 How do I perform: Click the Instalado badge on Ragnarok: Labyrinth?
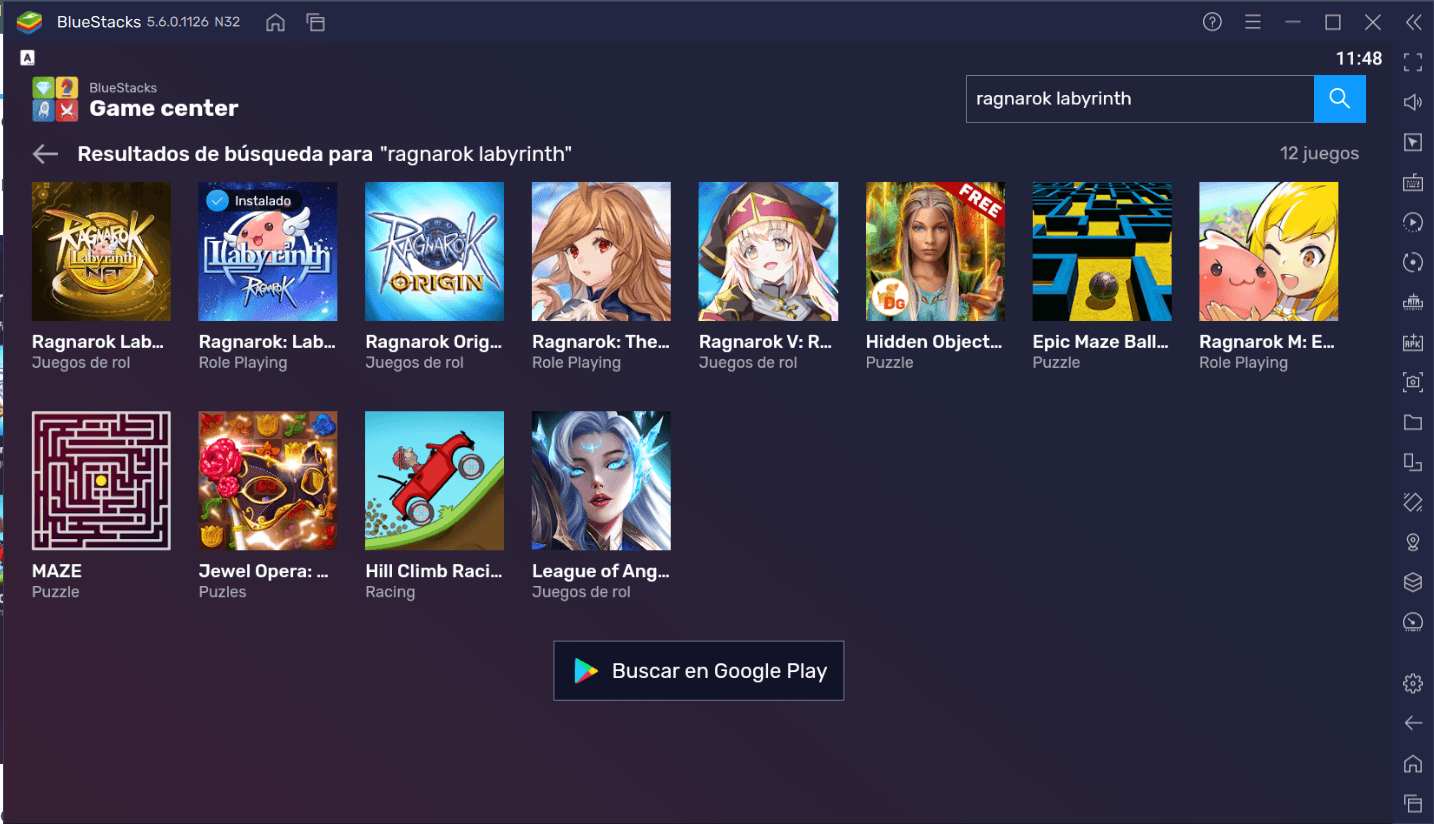pyautogui.click(x=253, y=201)
